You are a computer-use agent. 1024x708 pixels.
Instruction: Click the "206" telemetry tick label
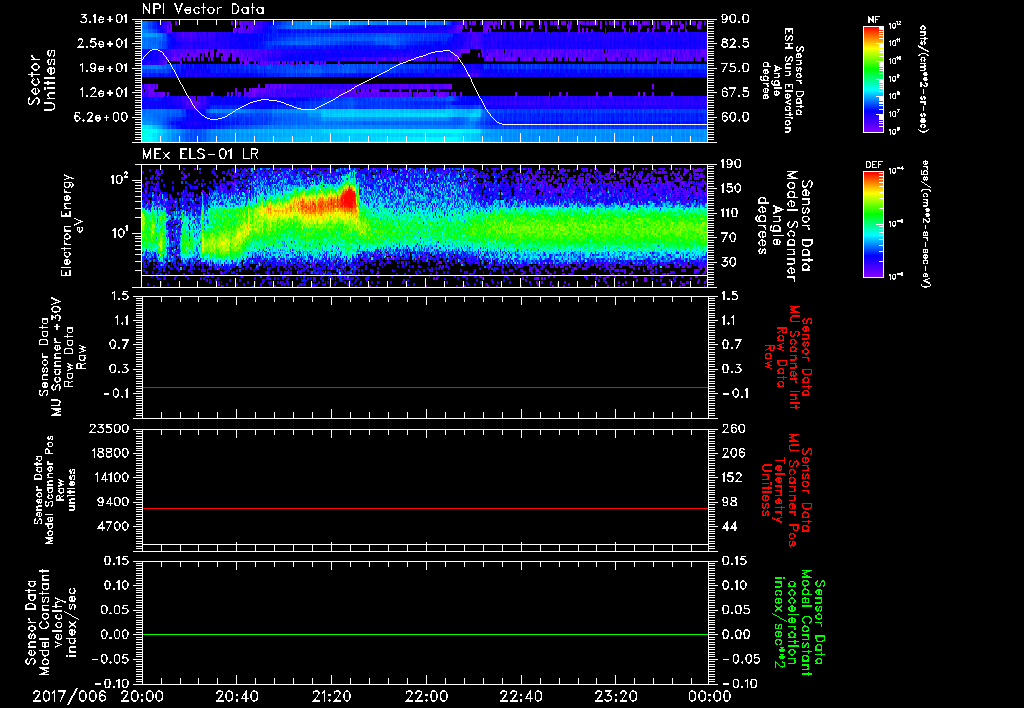[x=732, y=453]
